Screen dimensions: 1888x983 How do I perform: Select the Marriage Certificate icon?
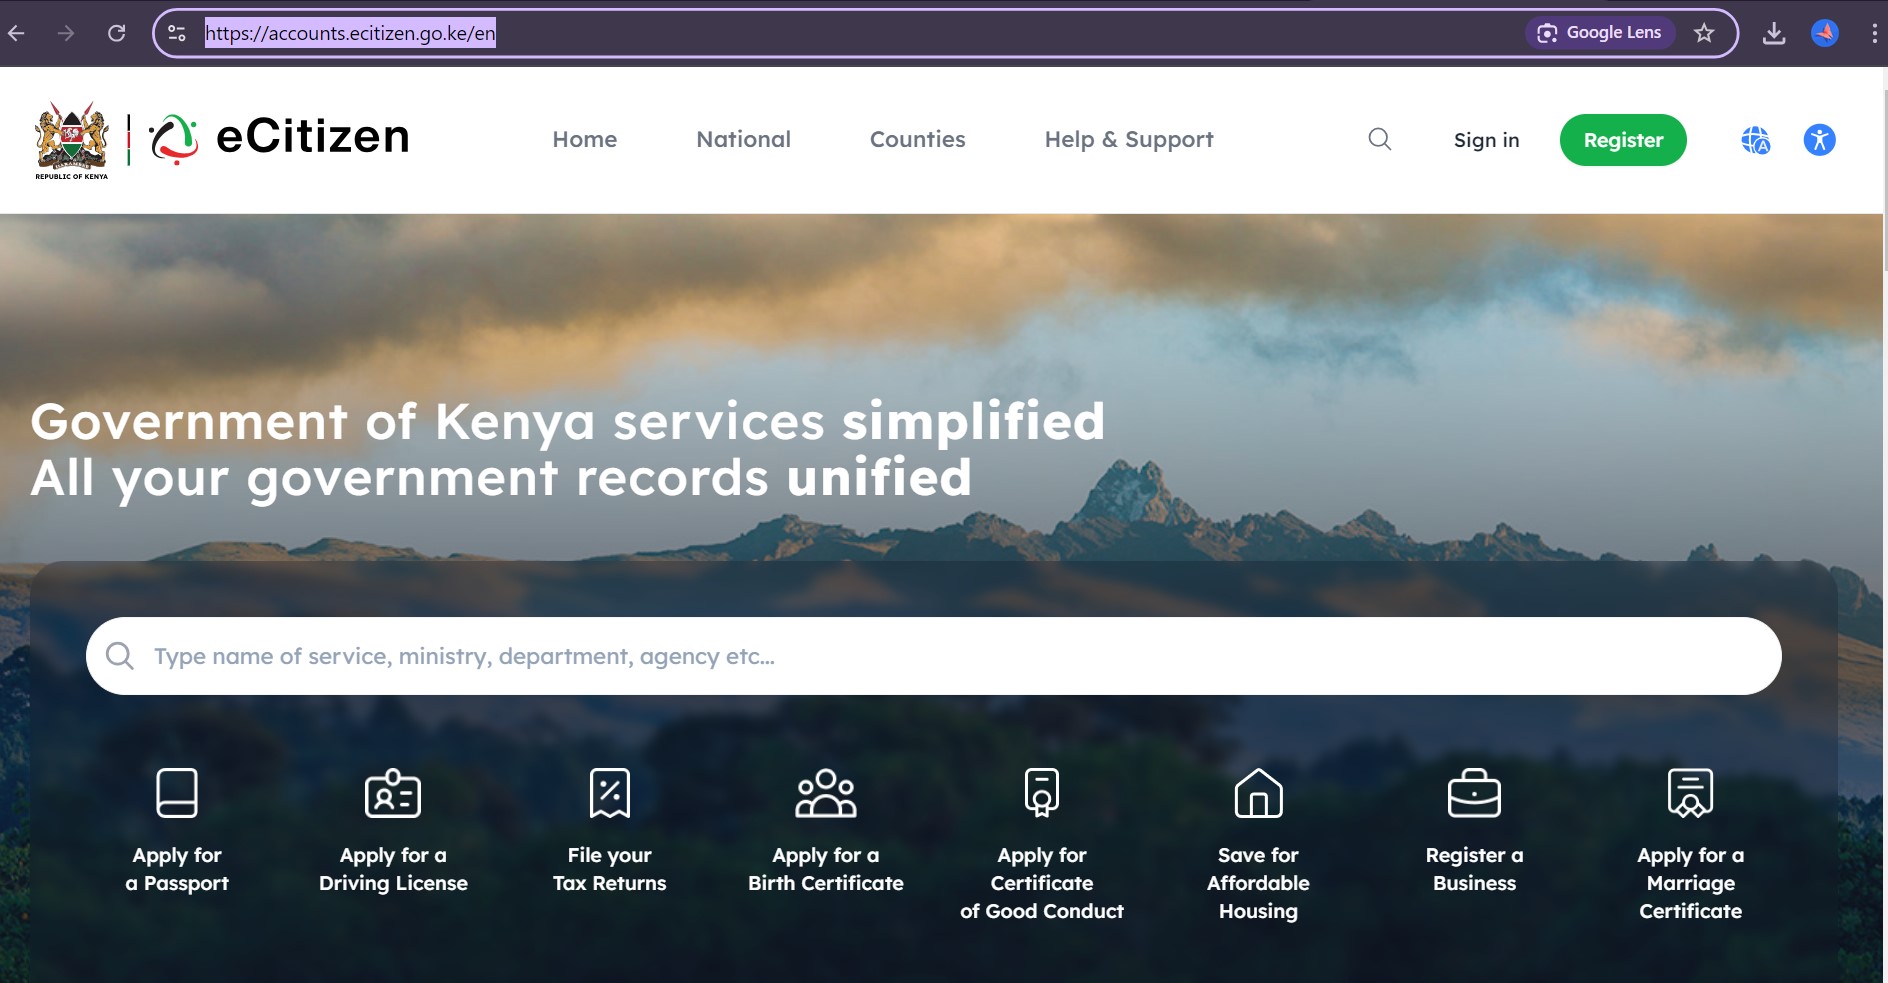click(1690, 793)
